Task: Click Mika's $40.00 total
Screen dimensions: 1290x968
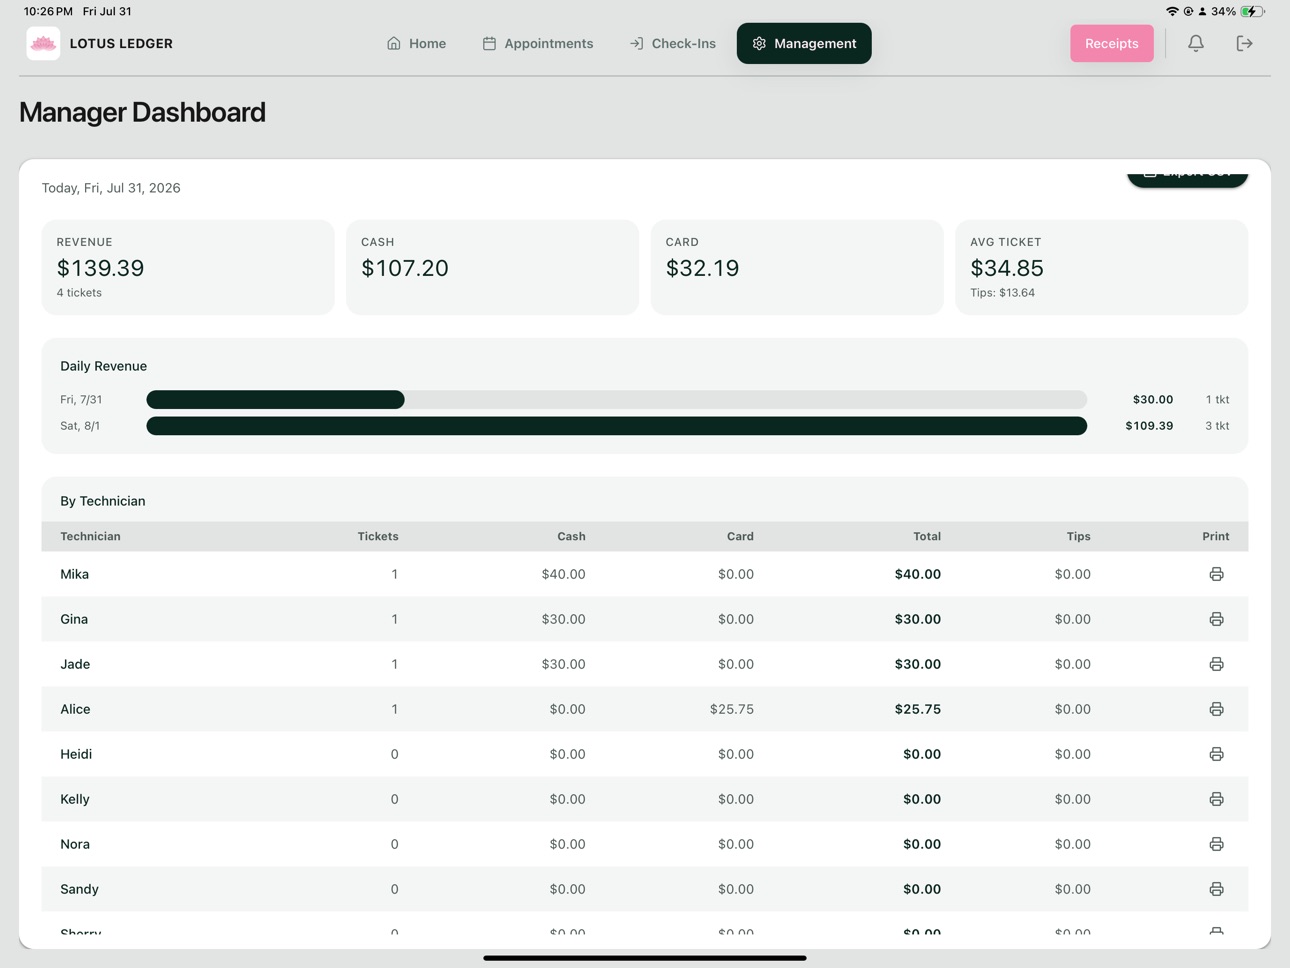Action: click(918, 574)
